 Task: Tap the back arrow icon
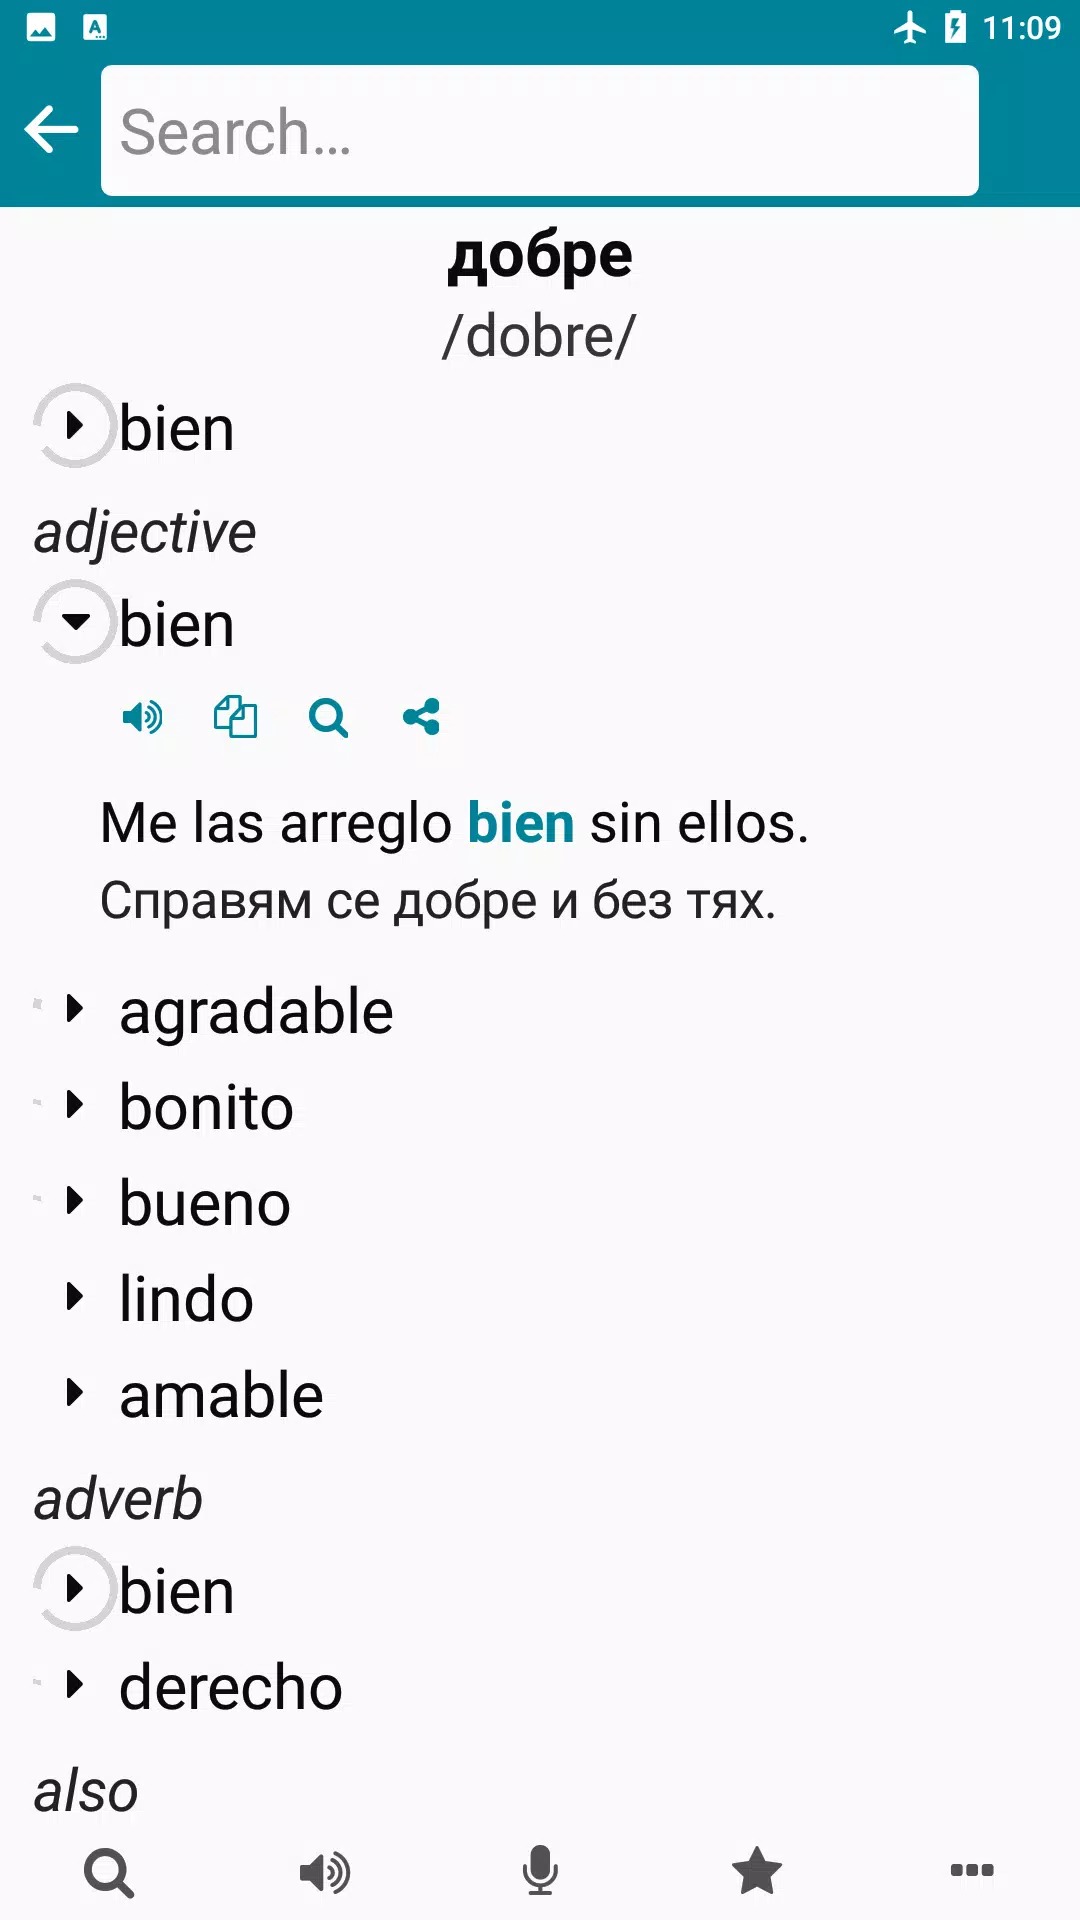tap(51, 130)
